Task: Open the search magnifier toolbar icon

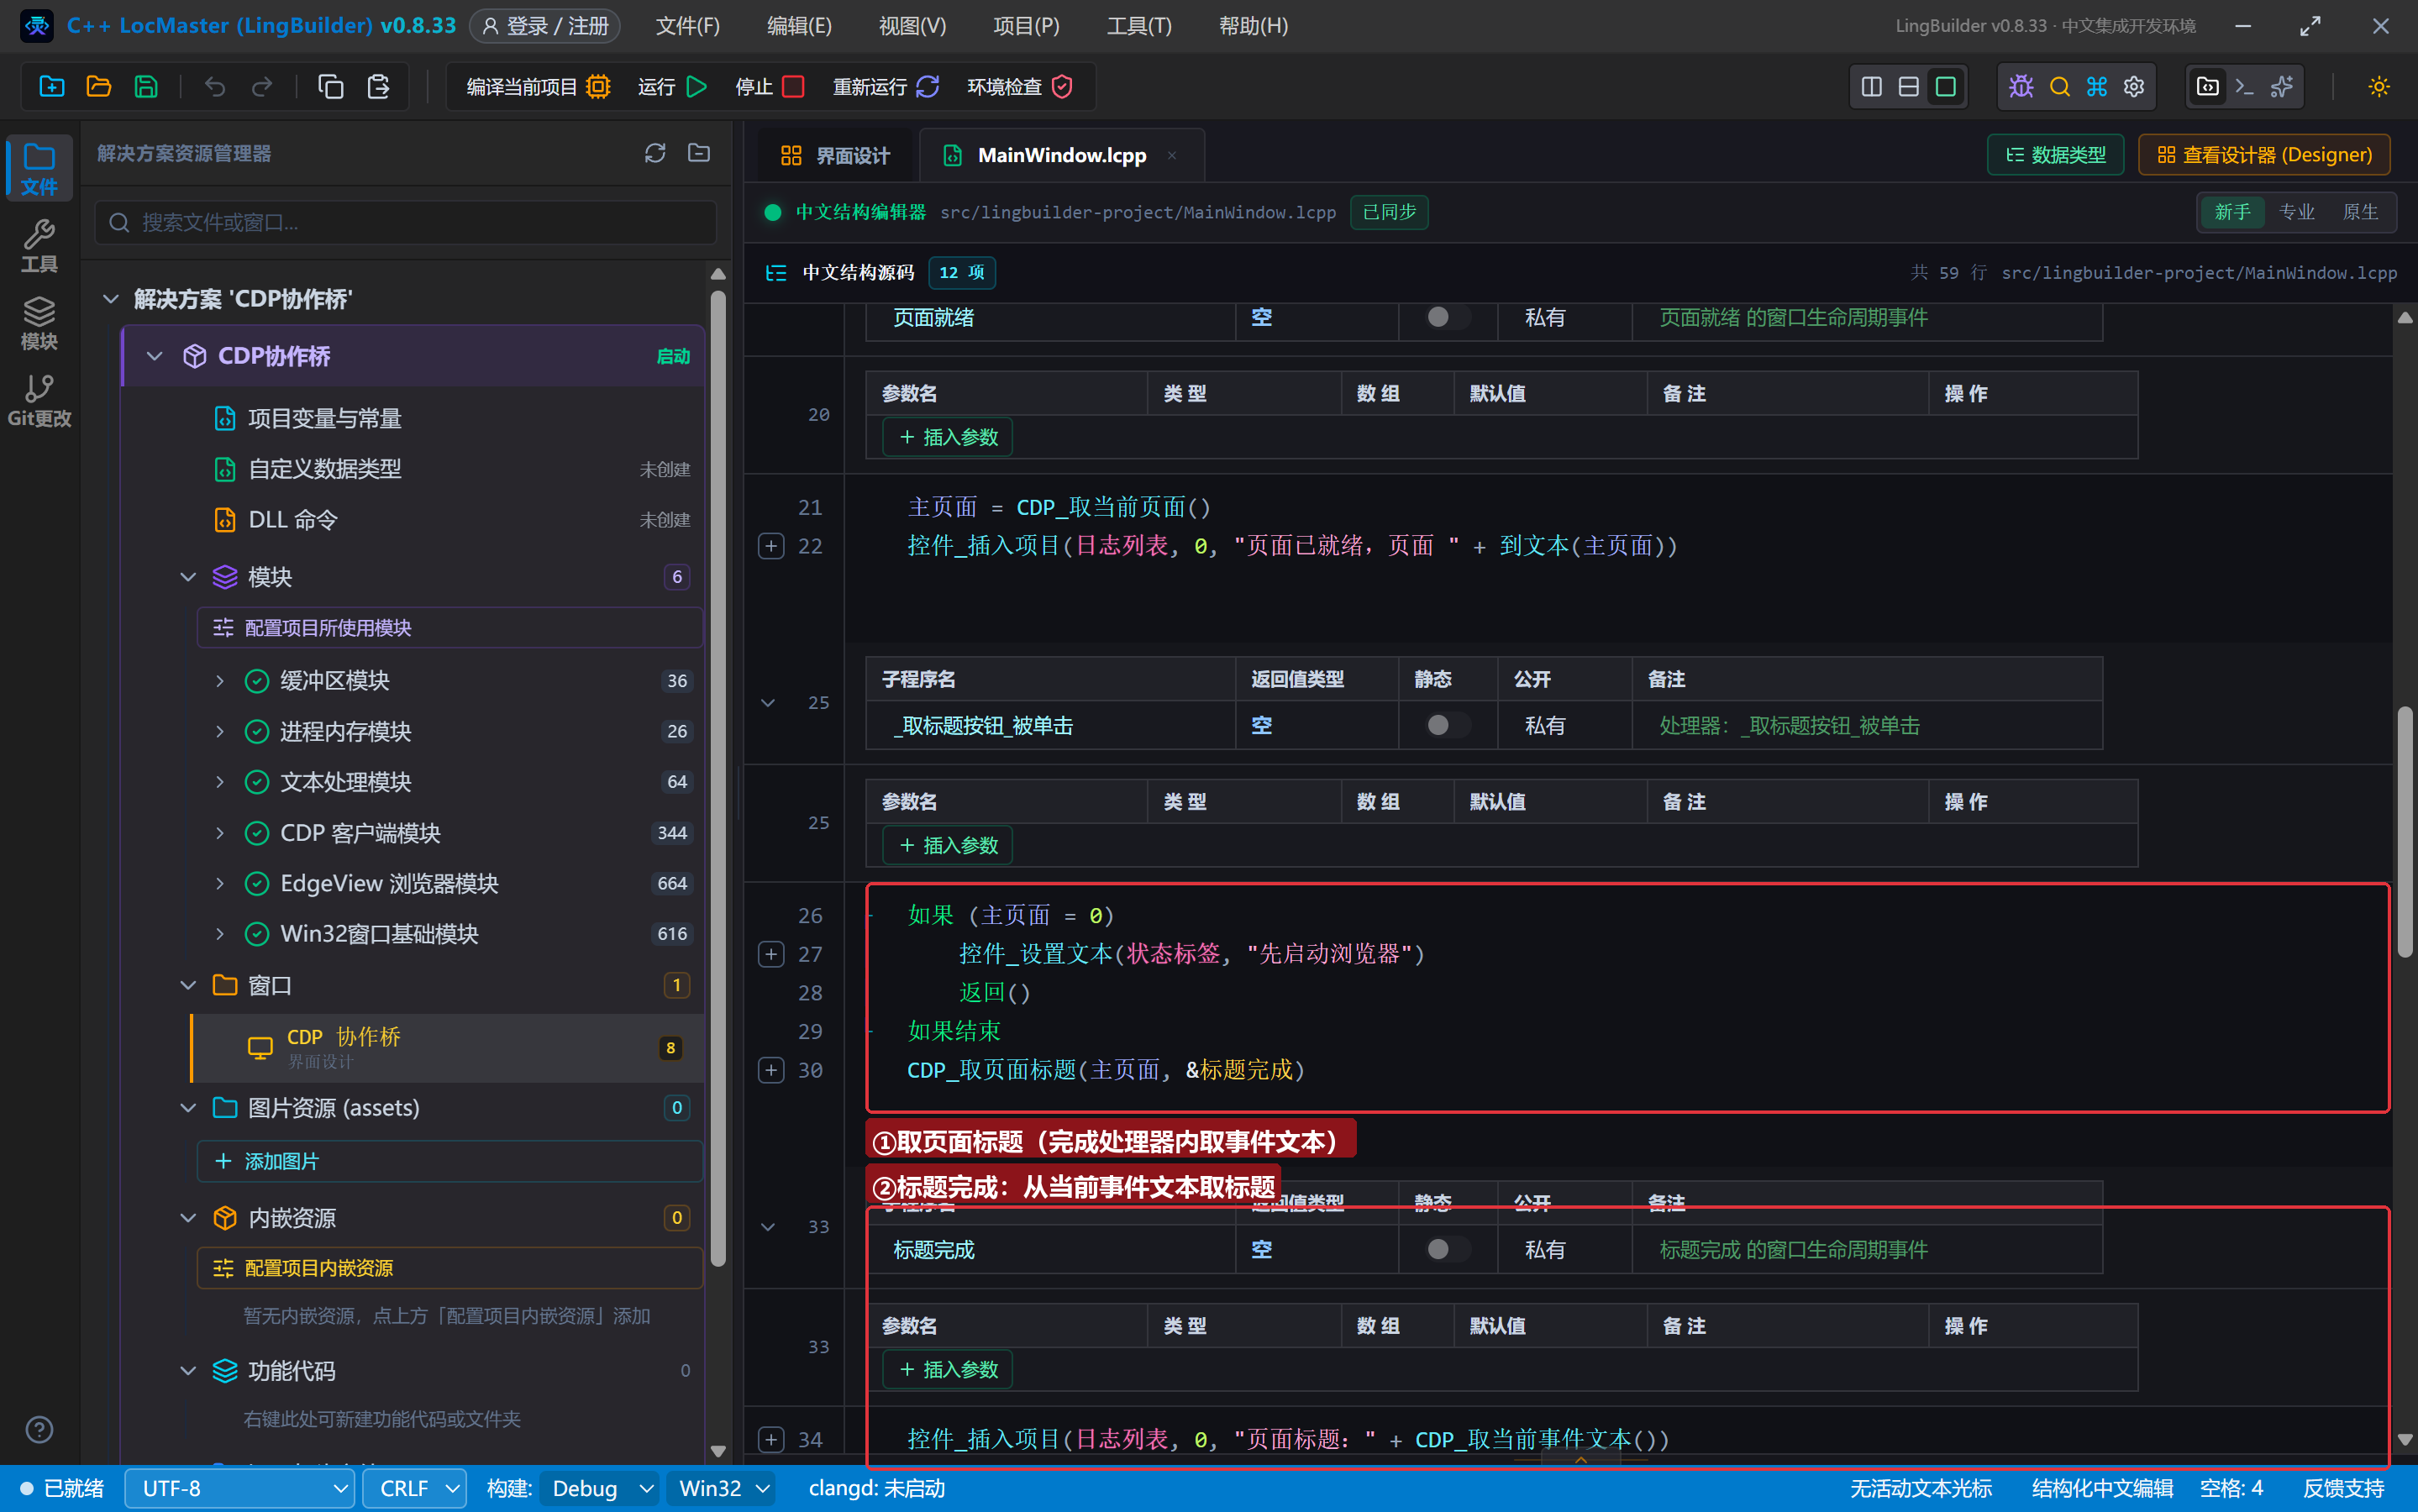Action: point(2059,87)
